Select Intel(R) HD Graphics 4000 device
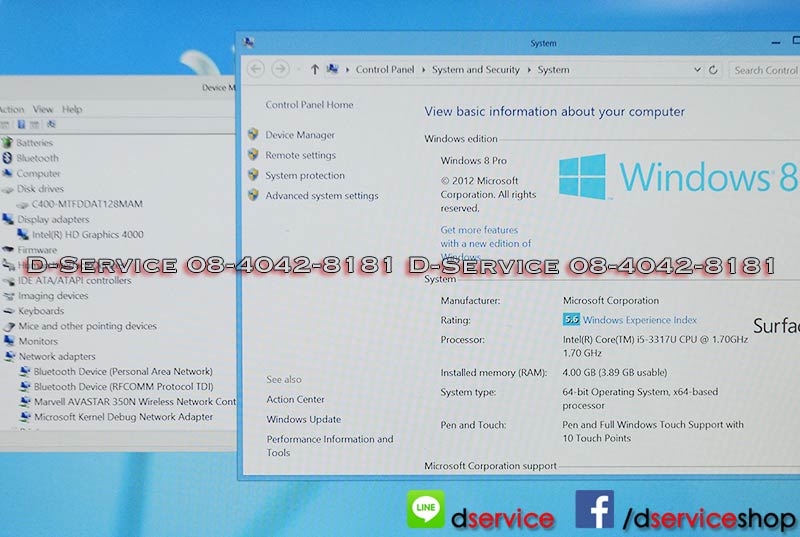The width and height of the screenshot is (800, 537). (88, 235)
